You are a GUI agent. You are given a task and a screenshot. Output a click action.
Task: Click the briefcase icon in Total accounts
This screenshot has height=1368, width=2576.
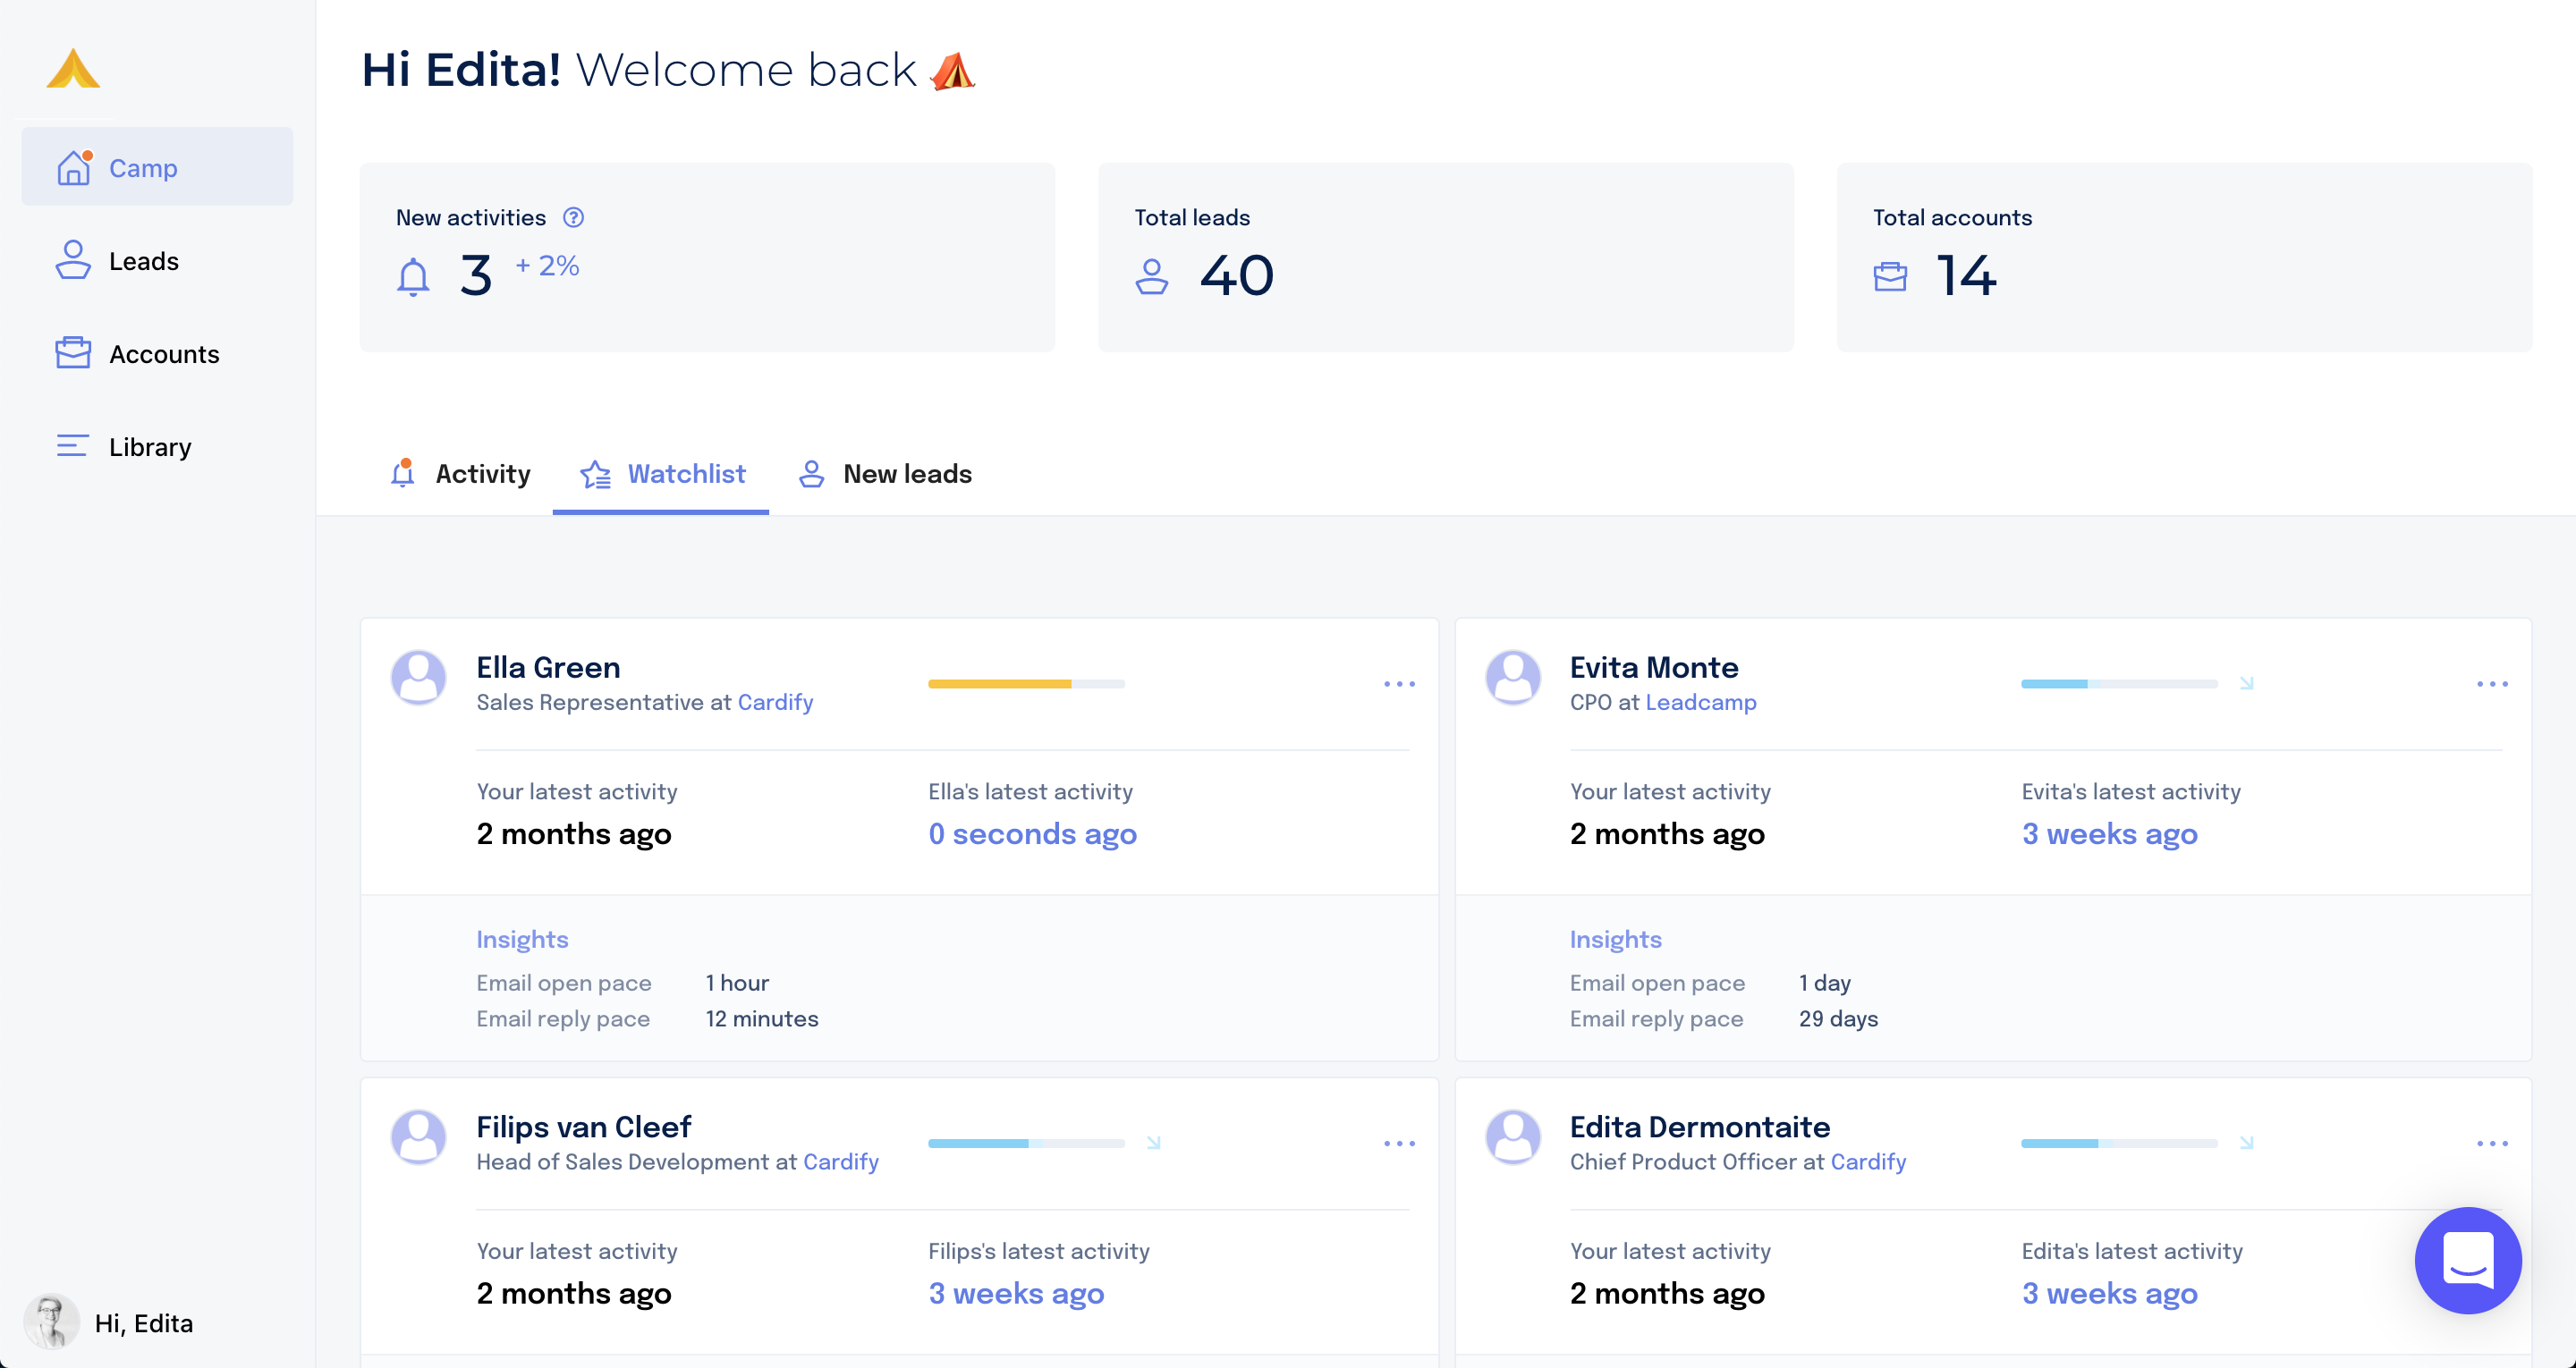(x=1889, y=276)
